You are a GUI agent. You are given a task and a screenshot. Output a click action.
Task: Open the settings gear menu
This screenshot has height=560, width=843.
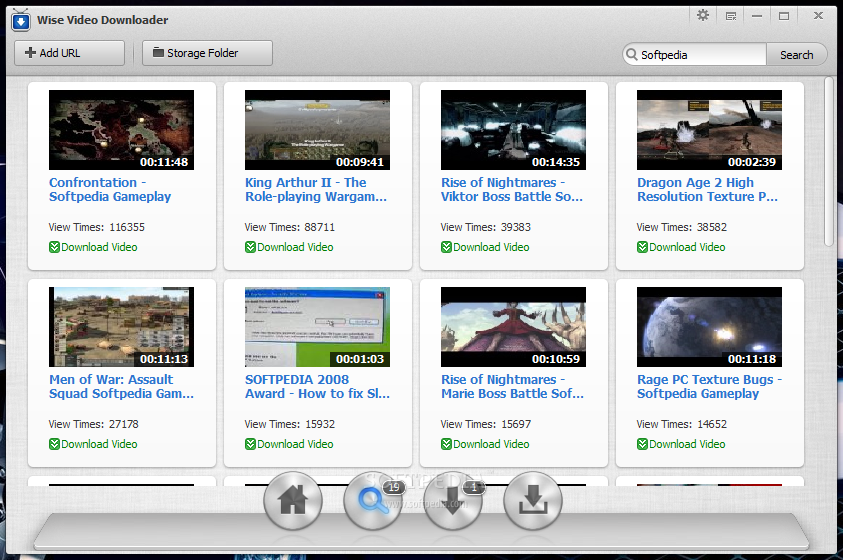703,16
